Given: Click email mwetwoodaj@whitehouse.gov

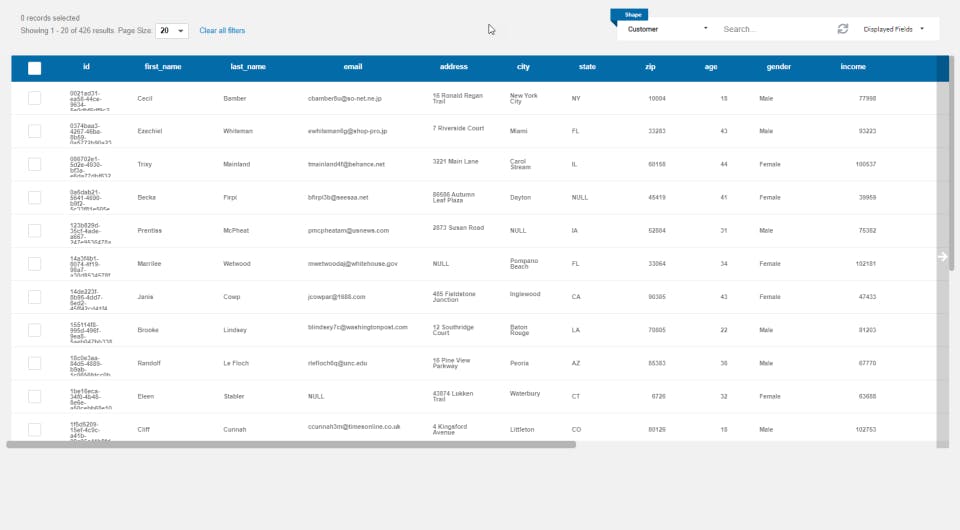Looking at the screenshot, I should pyautogui.click(x=353, y=264).
